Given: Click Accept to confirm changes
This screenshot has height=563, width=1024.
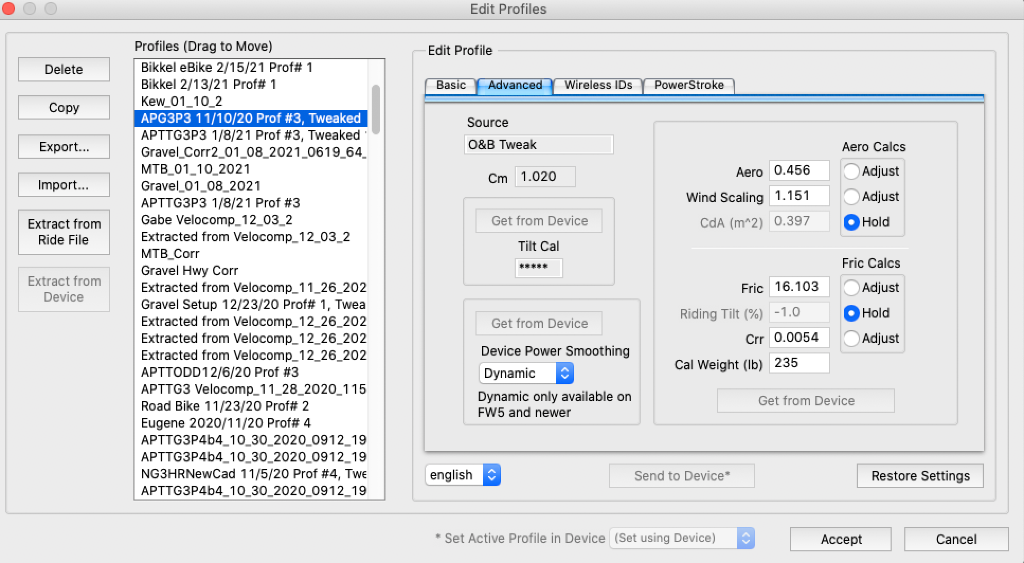Looking at the screenshot, I should 841,539.
